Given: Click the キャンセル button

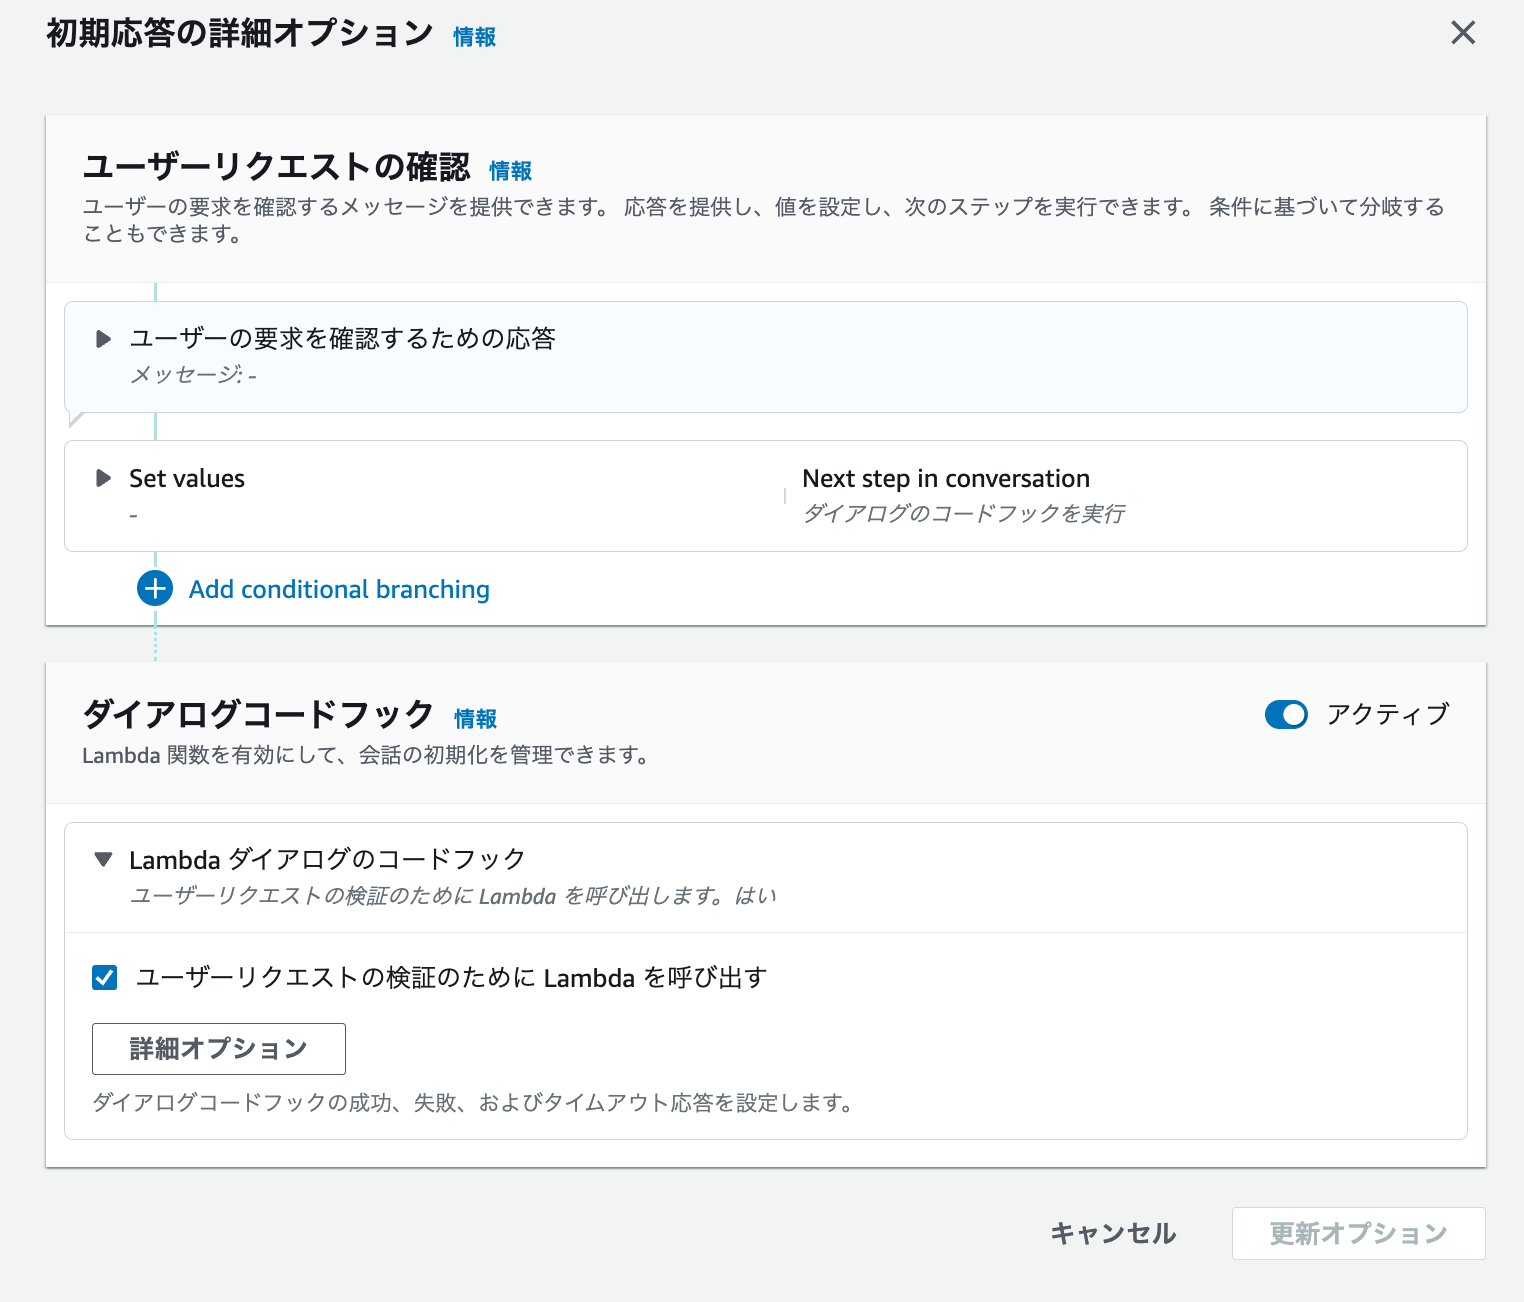Looking at the screenshot, I should 1112,1233.
